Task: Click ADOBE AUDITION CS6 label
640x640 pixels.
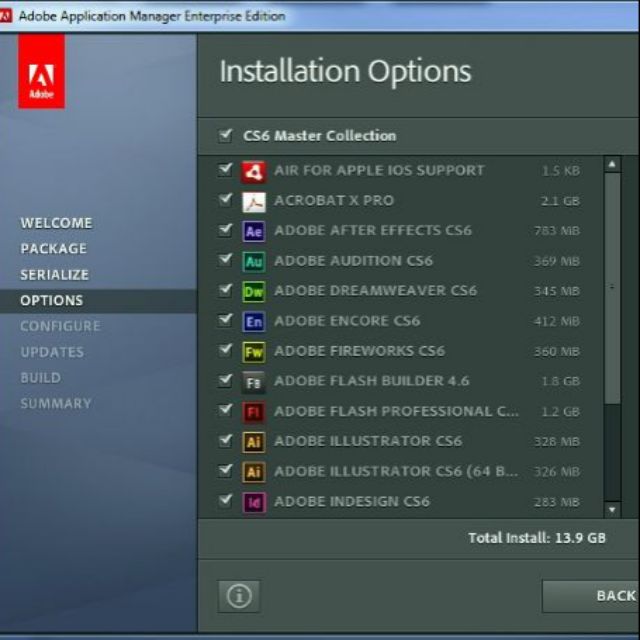Action: [x=353, y=260]
